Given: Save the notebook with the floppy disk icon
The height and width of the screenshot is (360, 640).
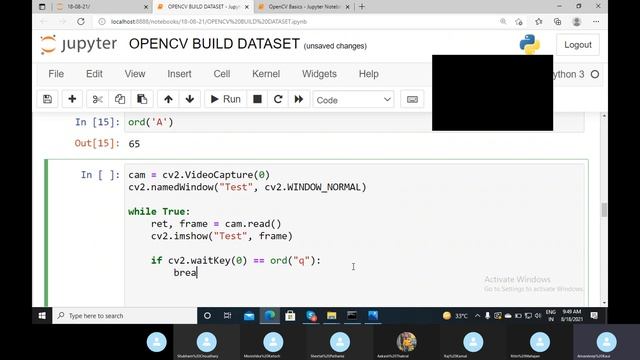Looking at the screenshot, I should pyautogui.click(x=47, y=99).
